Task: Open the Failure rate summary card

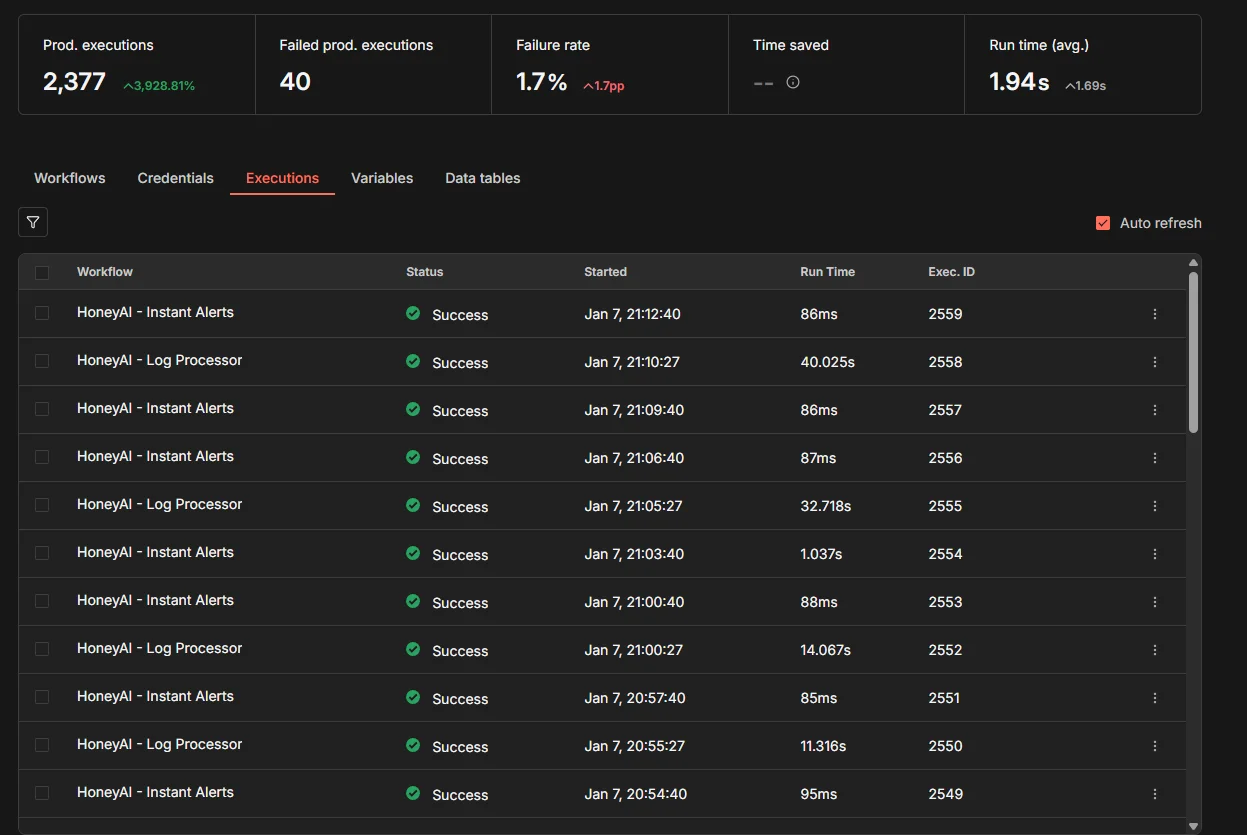Action: click(609, 64)
